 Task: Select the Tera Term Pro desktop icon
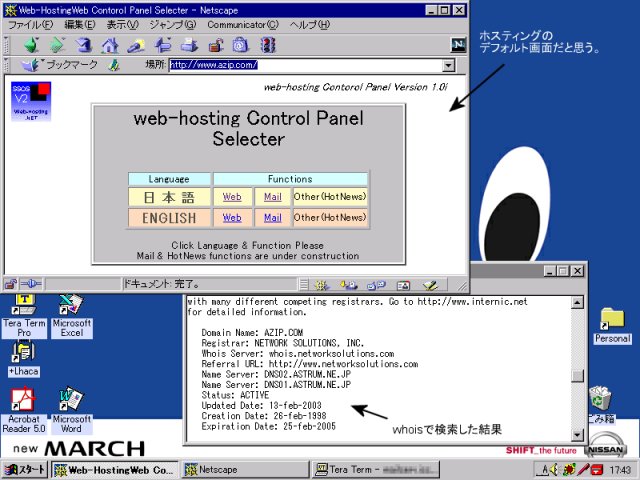coord(24,316)
